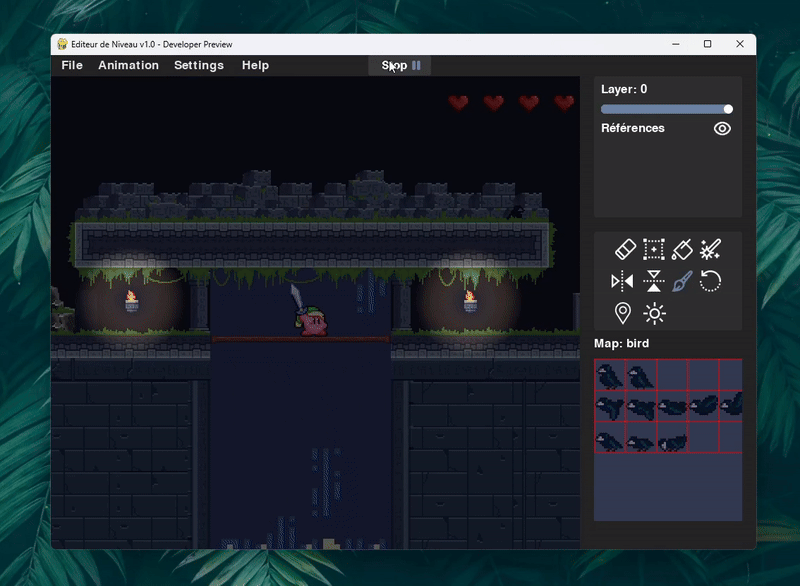The width and height of the screenshot is (800, 586).
Task: Pick the fourth flying bird tile, middle row
Action: (704, 406)
